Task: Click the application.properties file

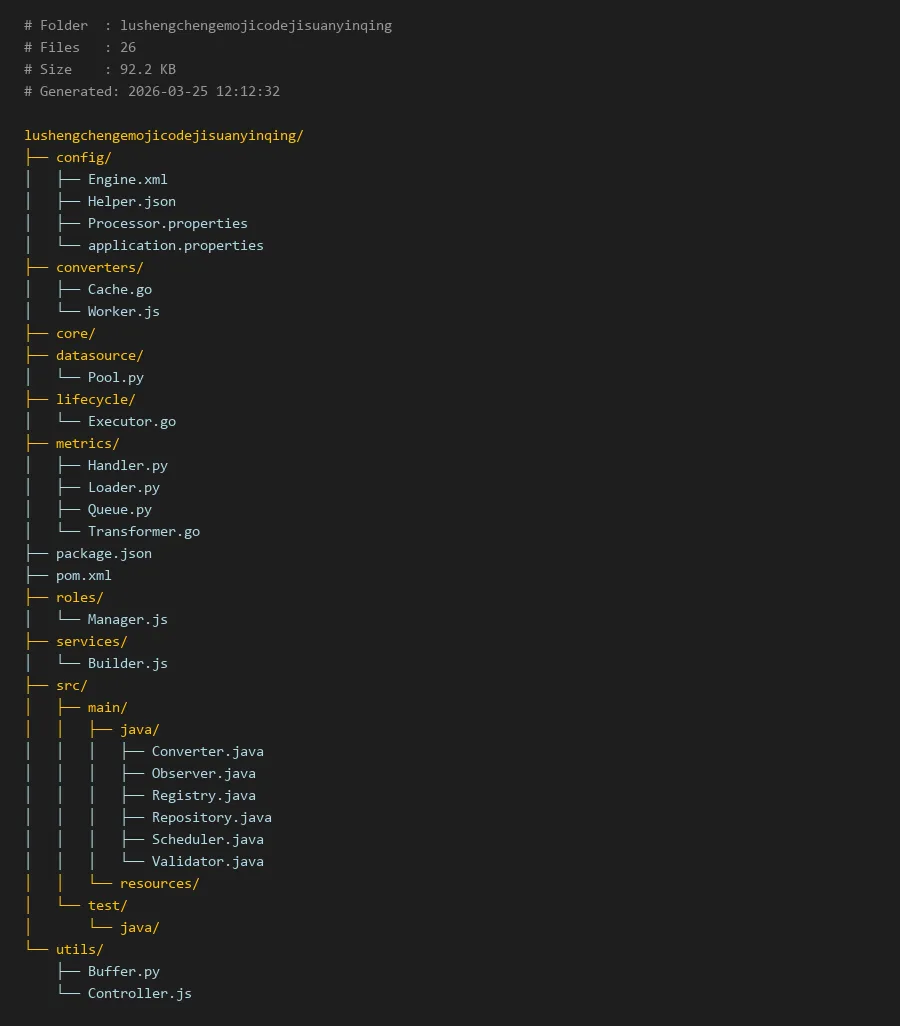Action: (x=175, y=245)
